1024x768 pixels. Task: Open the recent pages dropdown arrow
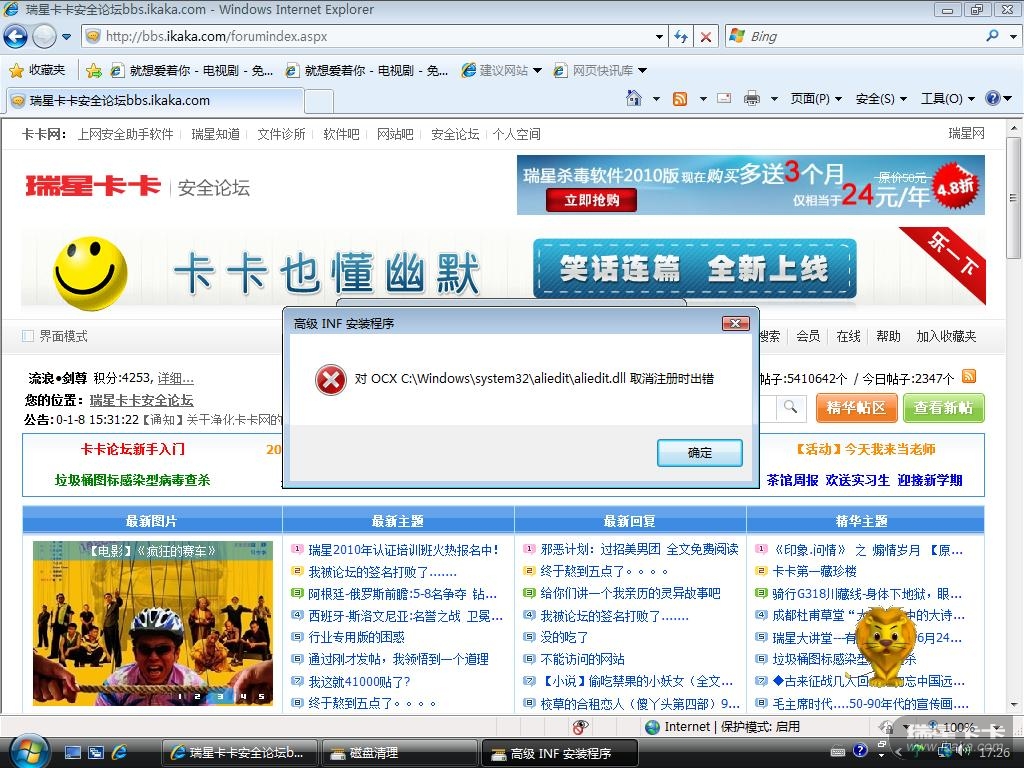point(67,37)
